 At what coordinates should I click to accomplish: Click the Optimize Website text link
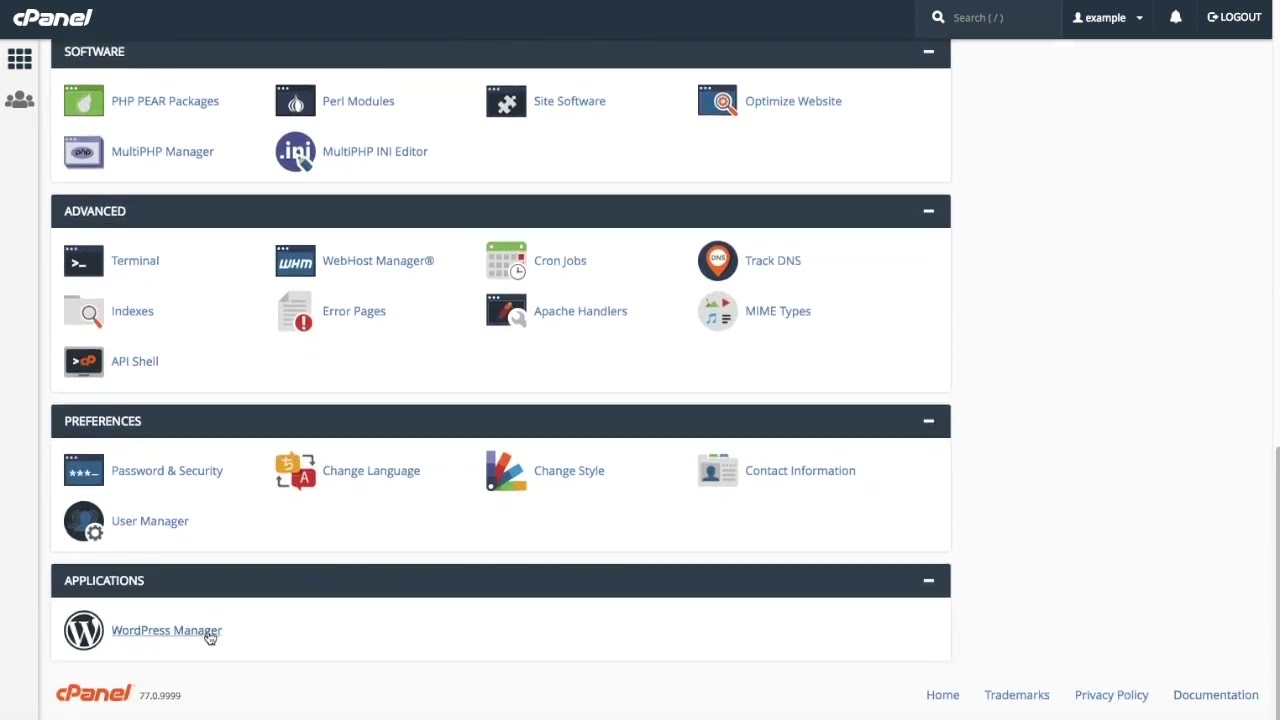tap(793, 101)
